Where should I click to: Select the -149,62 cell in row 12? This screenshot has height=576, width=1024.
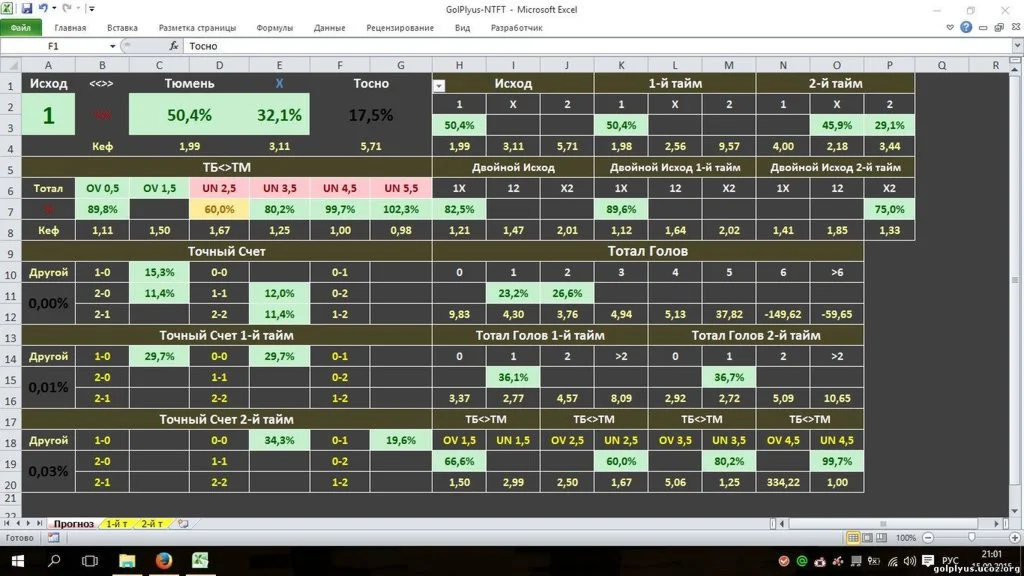(783, 314)
